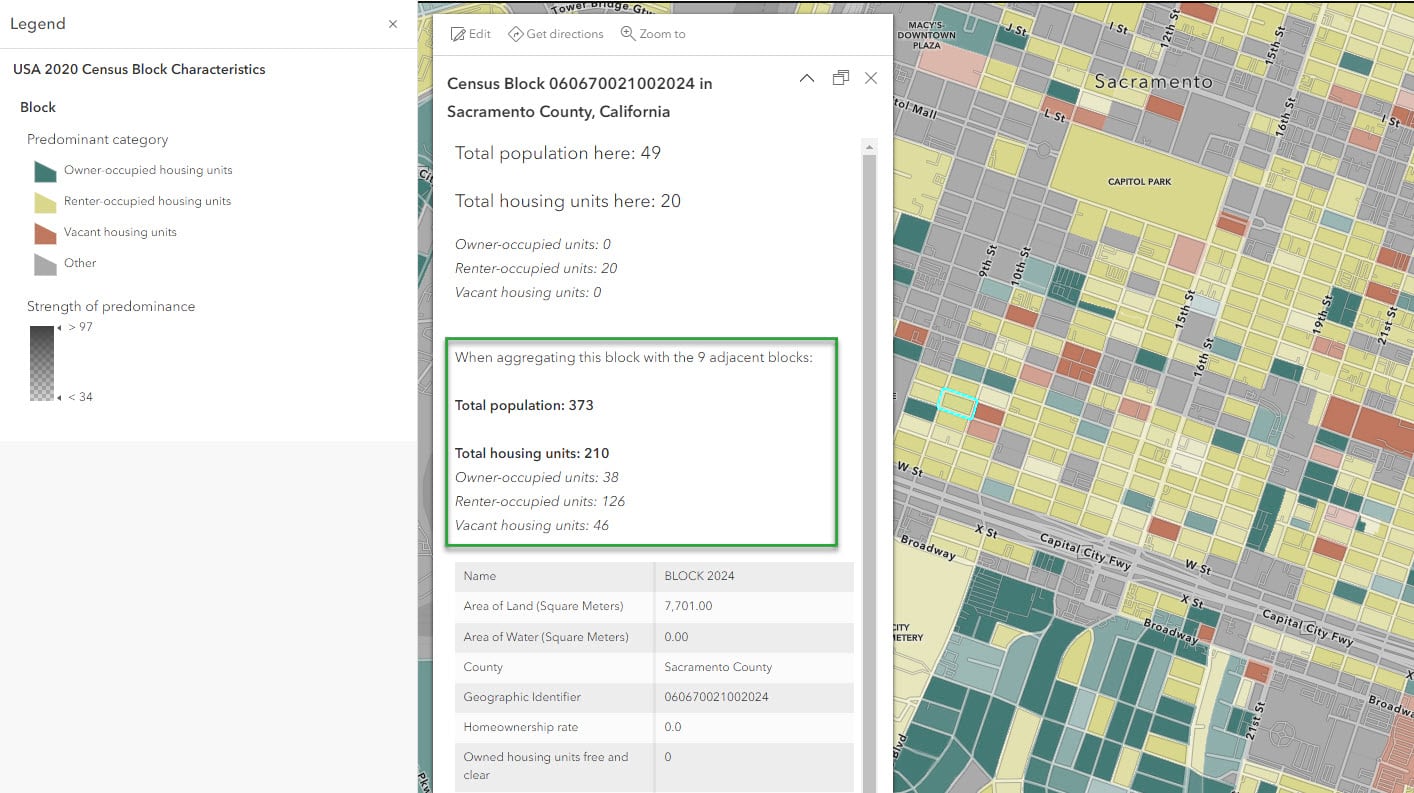
Task: Click the popup title Census Block 060670021002024
Action: (580, 97)
